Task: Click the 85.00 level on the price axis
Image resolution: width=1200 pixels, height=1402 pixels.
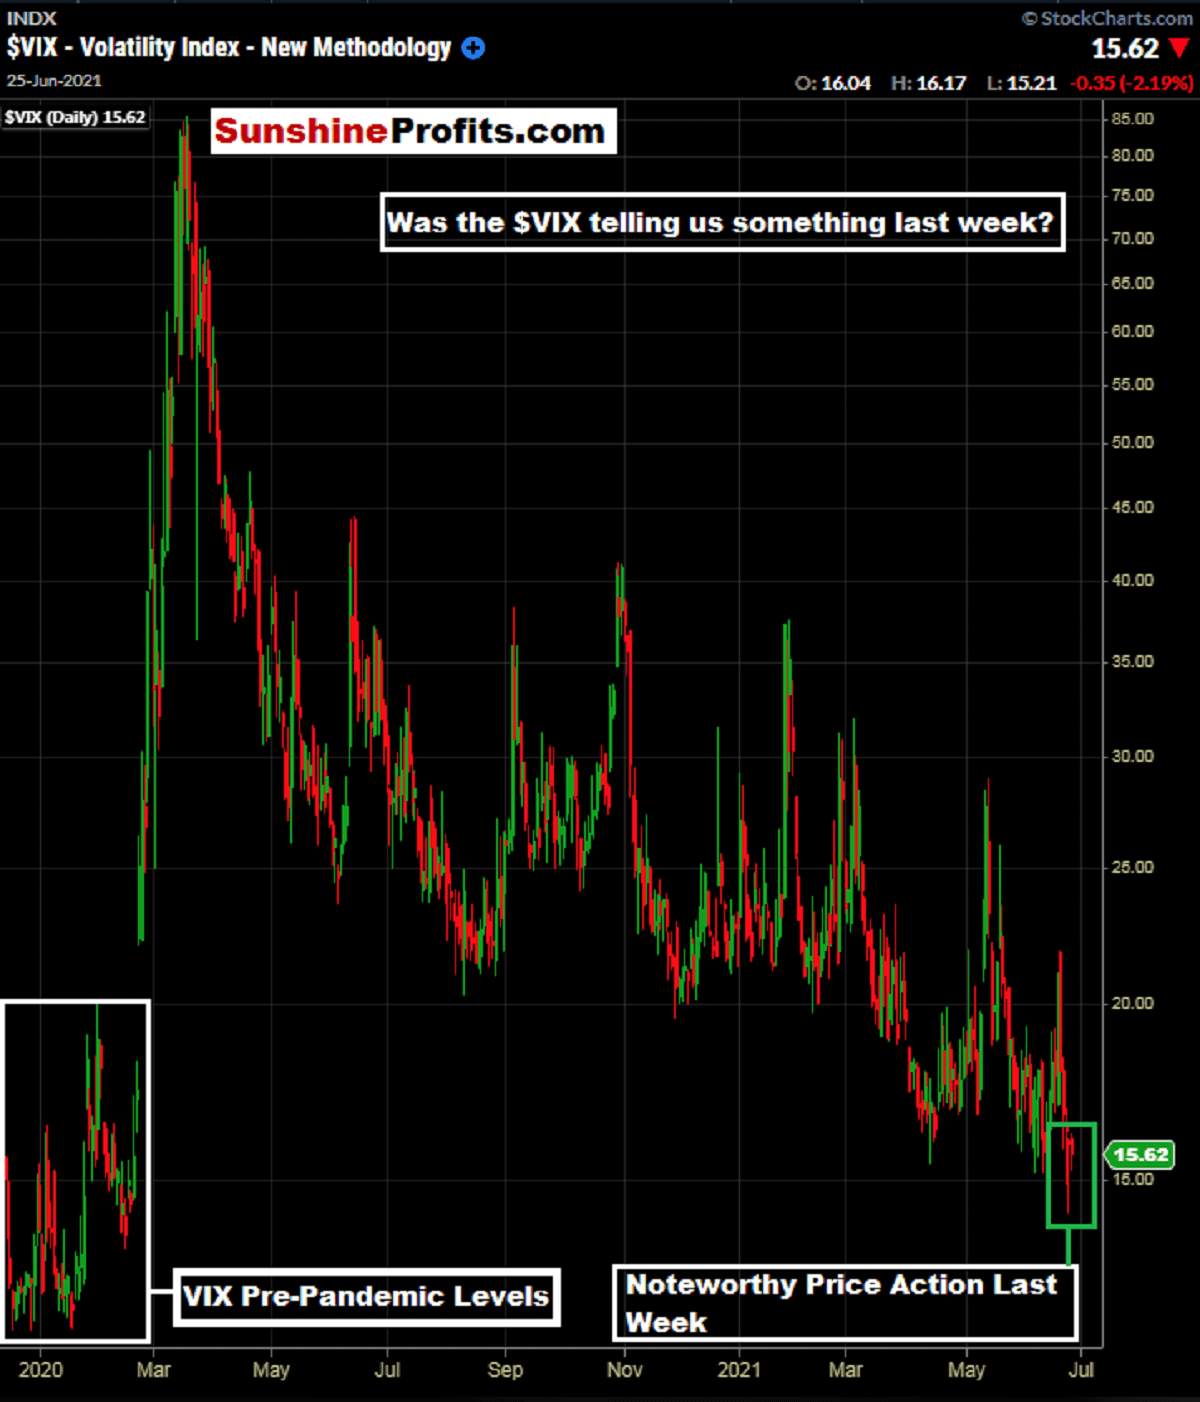Action: pos(1132,119)
